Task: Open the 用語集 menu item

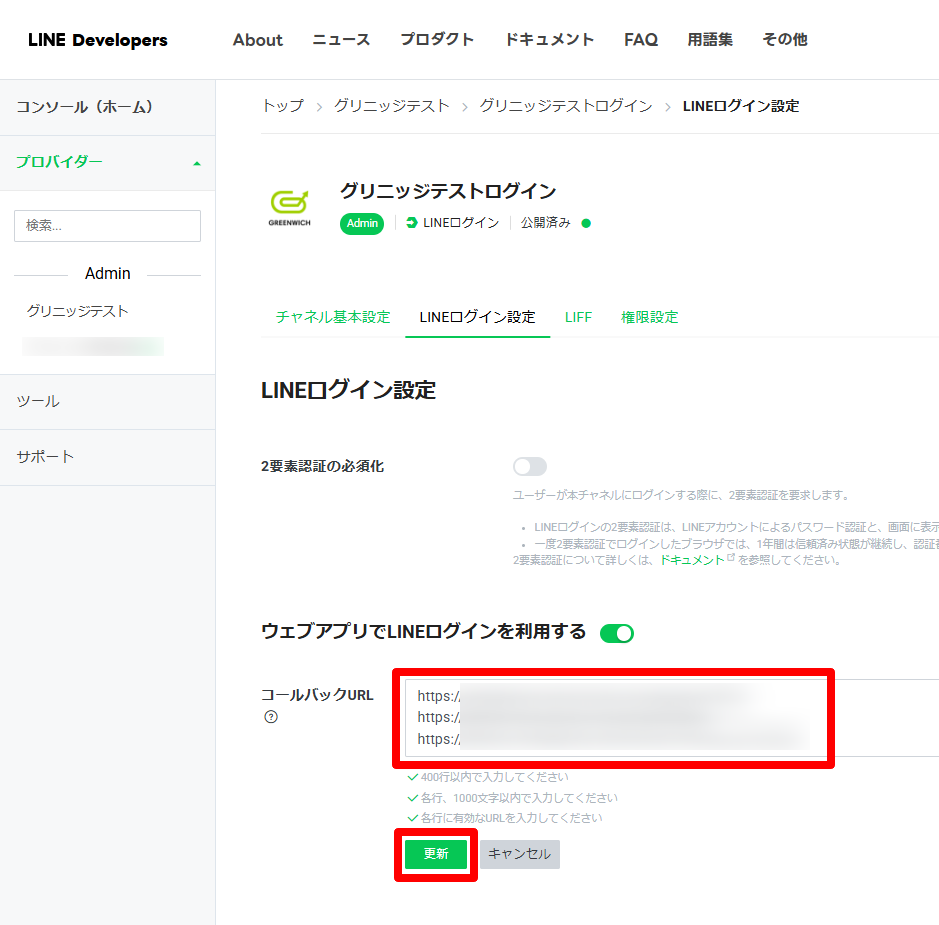Action: click(710, 40)
